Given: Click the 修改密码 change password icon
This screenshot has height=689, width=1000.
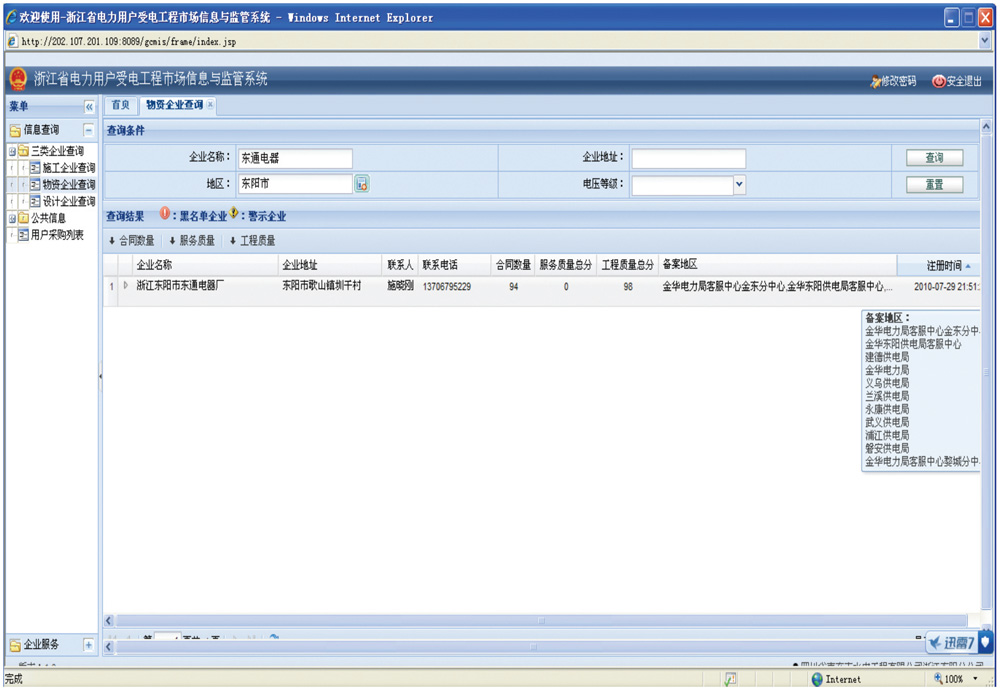Looking at the screenshot, I should pyautogui.click(x=874, y=81).
